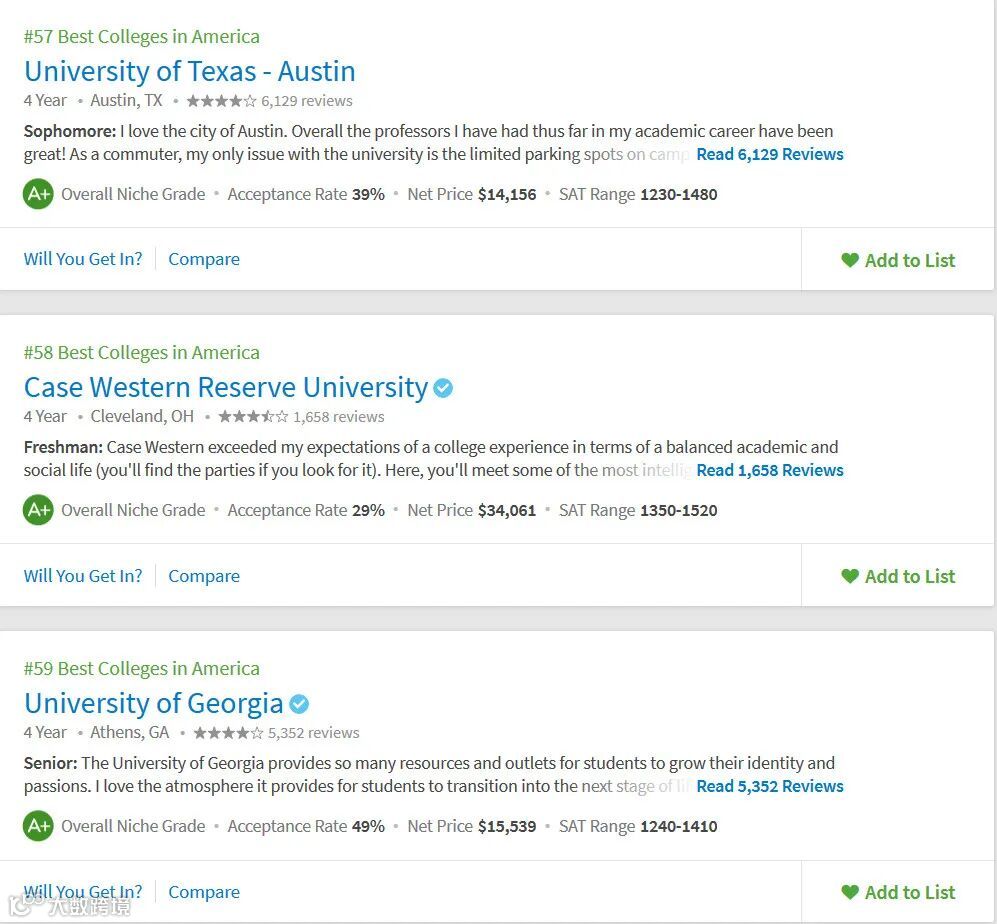Open University of Georgia profile page
The image size is (997, 924).
pos(154,704)
